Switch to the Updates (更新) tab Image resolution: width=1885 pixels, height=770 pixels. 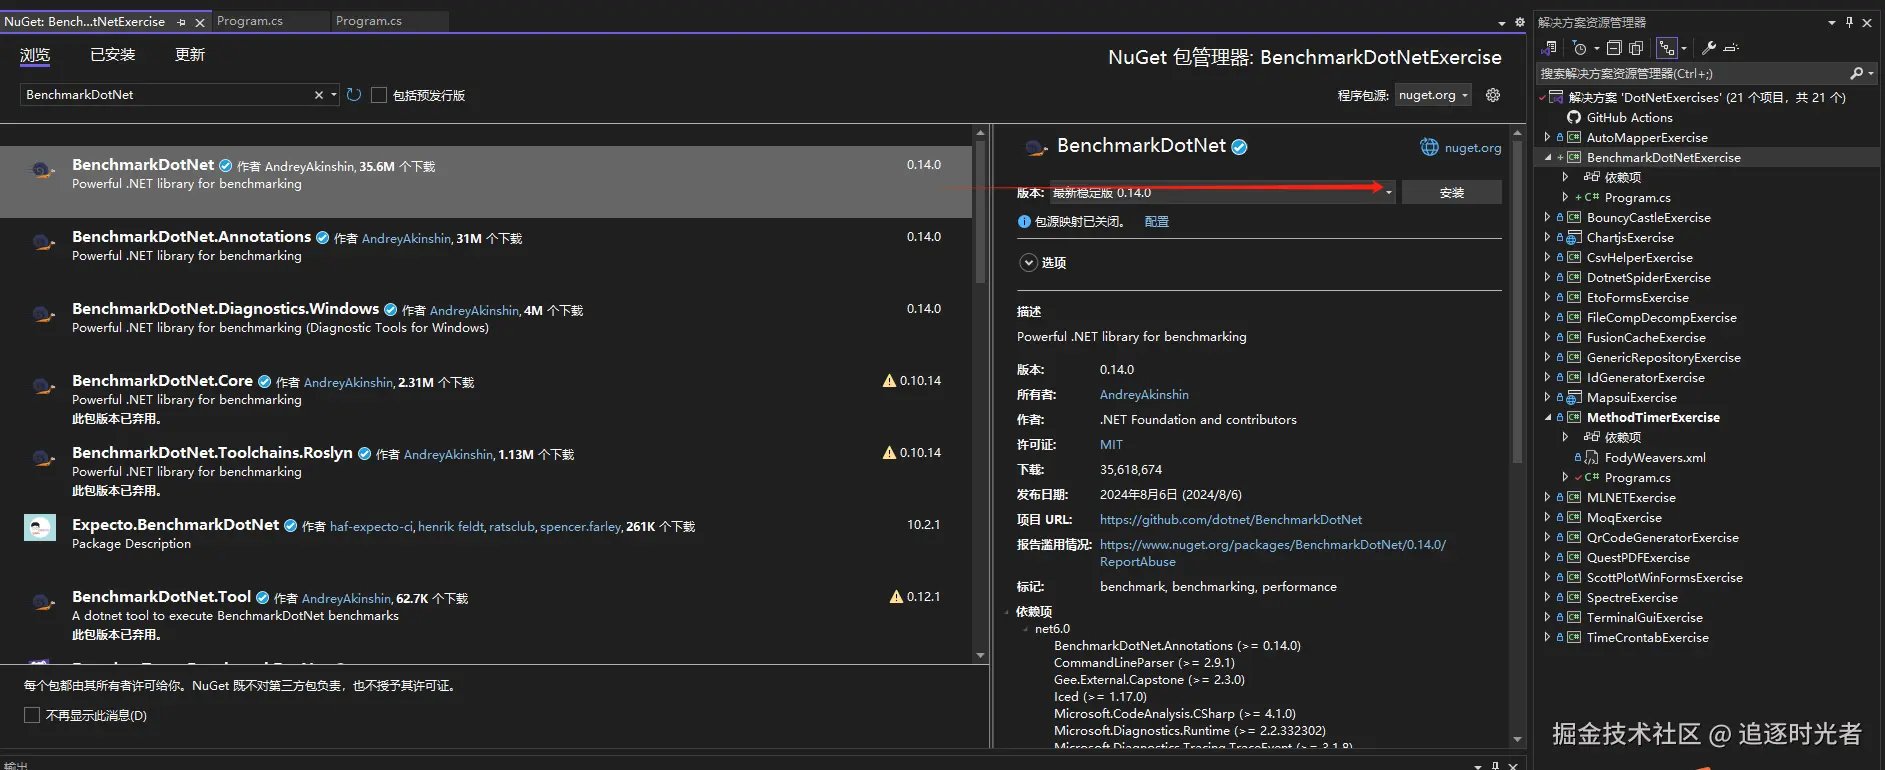pos(190,55)
